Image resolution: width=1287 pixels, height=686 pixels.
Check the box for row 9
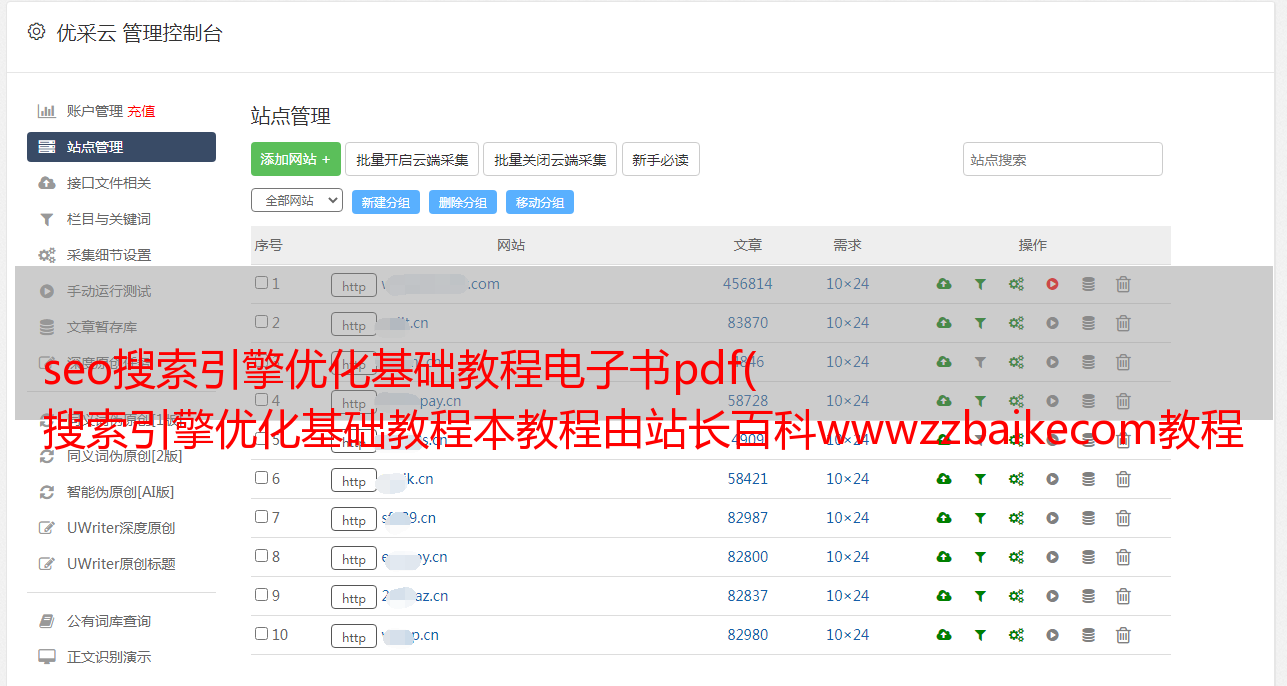pyautogui.click(x=261, y=595)
